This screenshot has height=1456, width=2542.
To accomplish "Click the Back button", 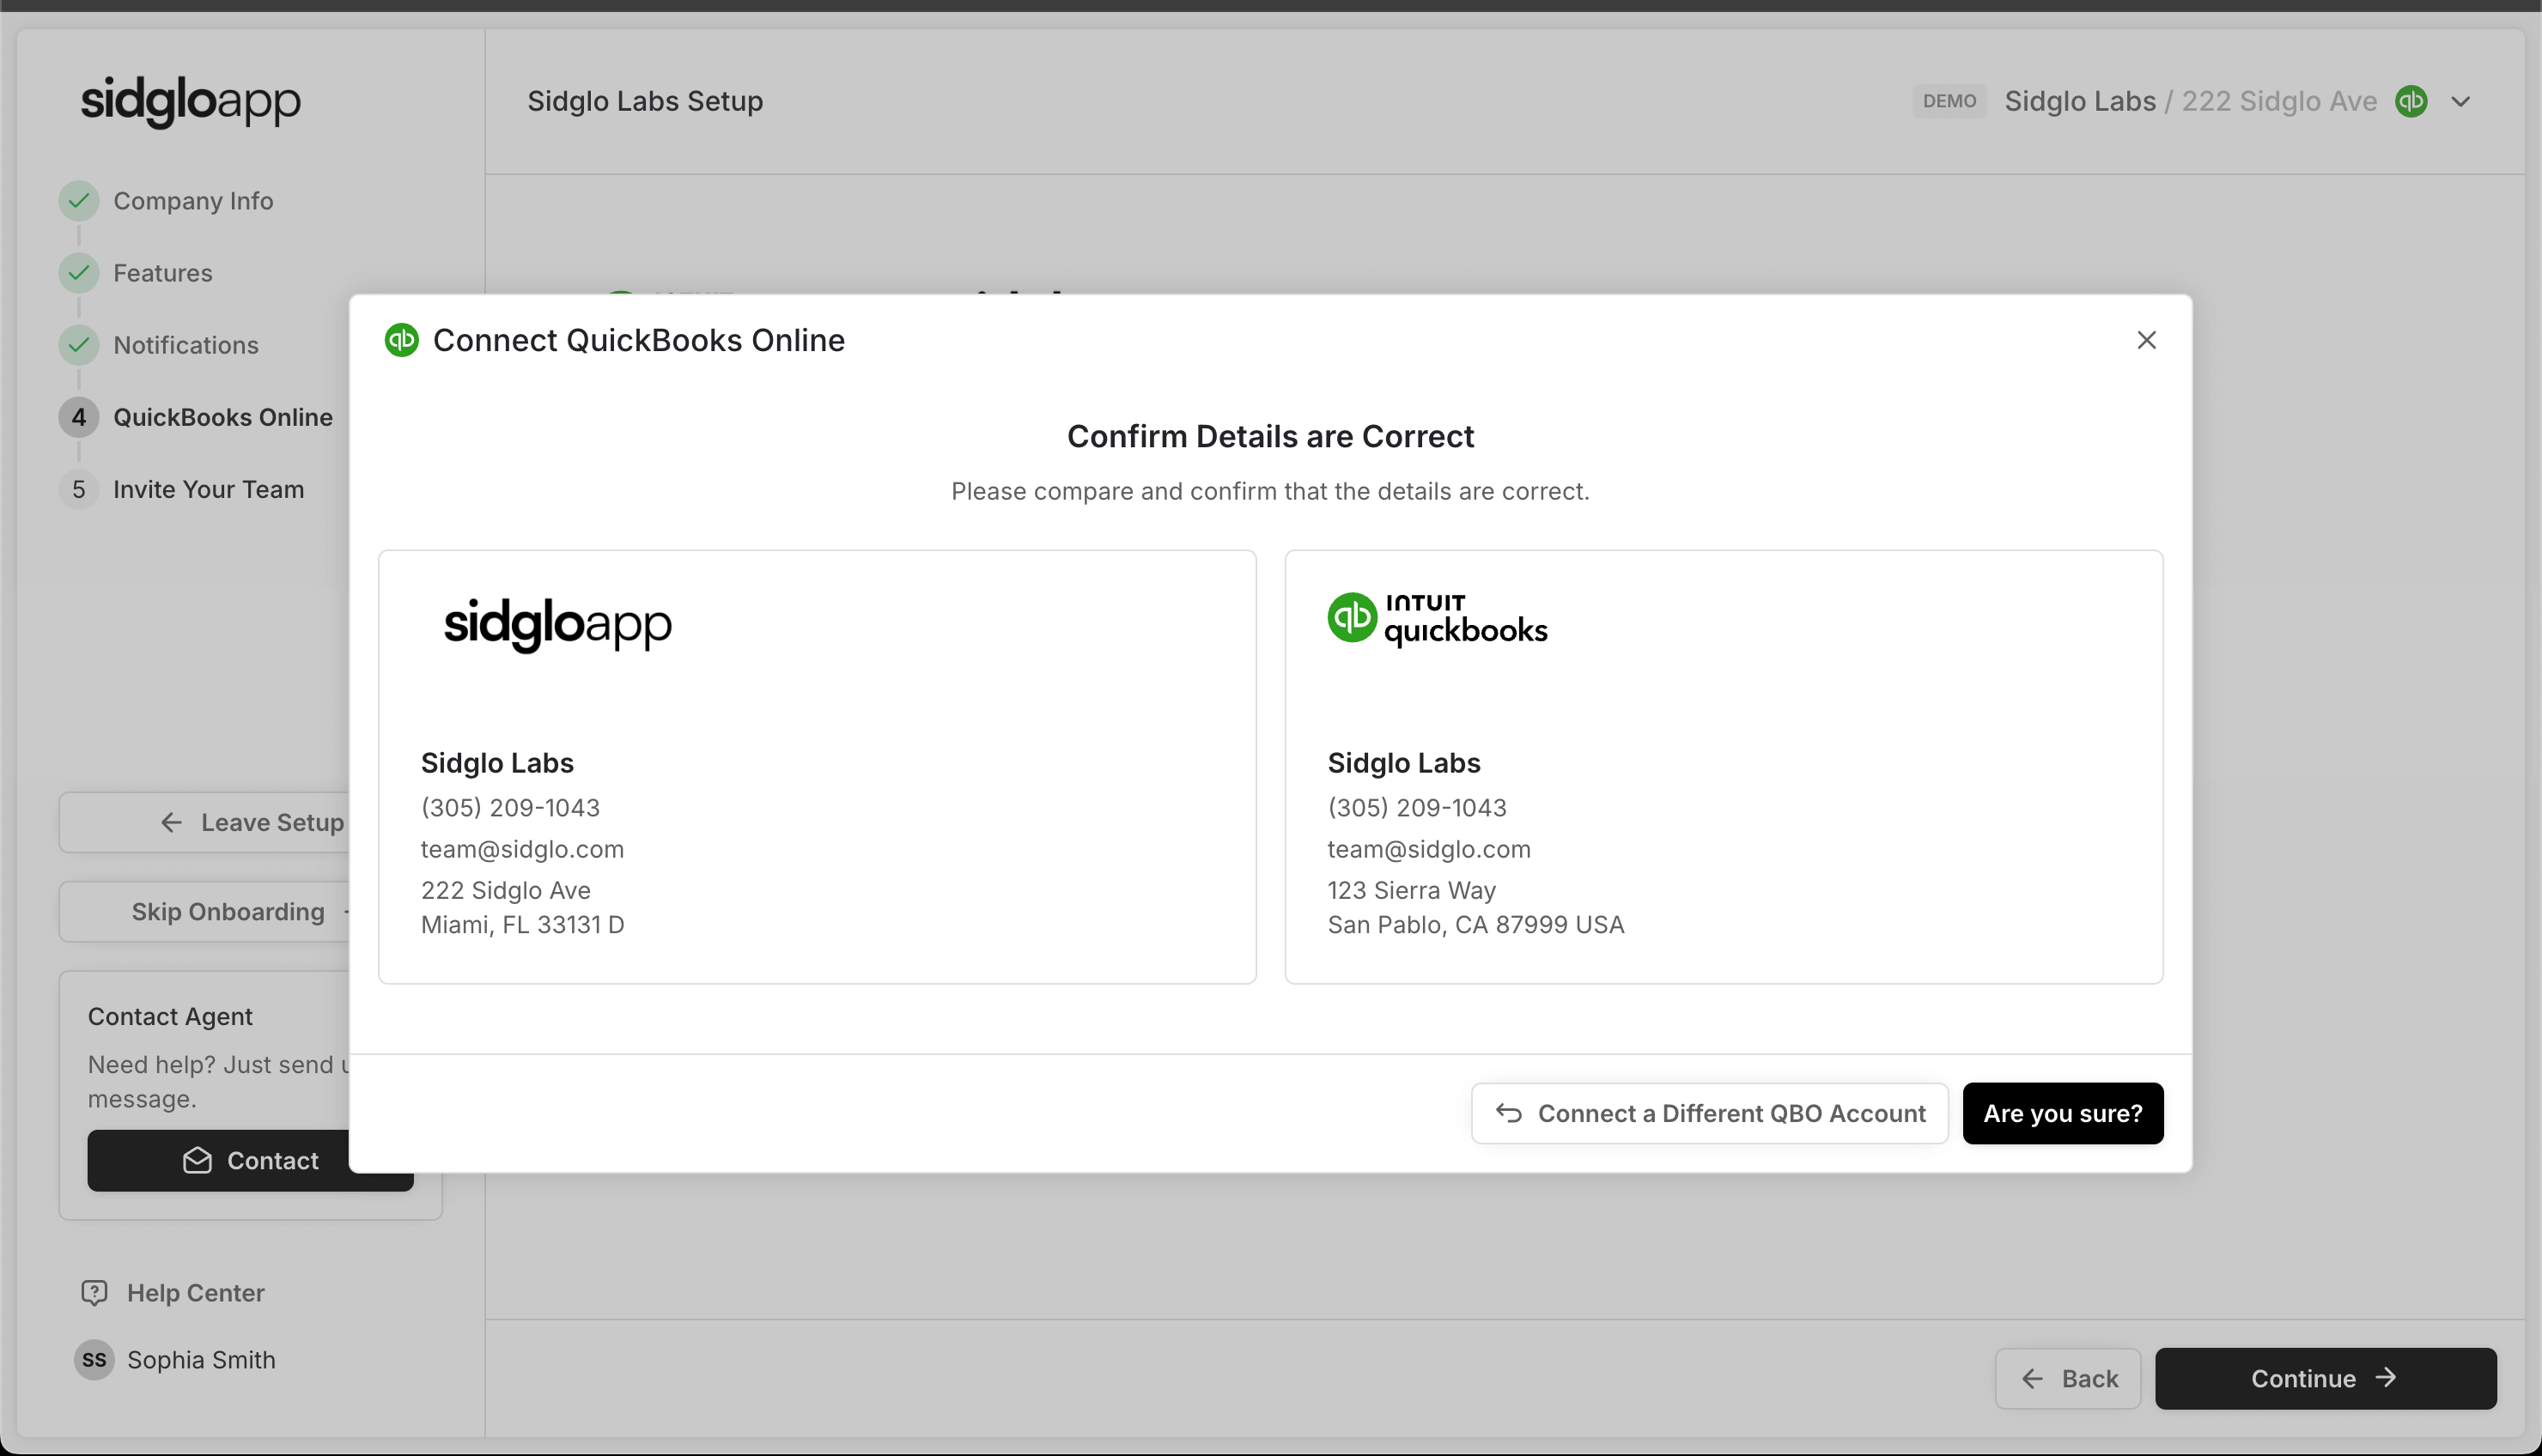I will point(2067,1378).
